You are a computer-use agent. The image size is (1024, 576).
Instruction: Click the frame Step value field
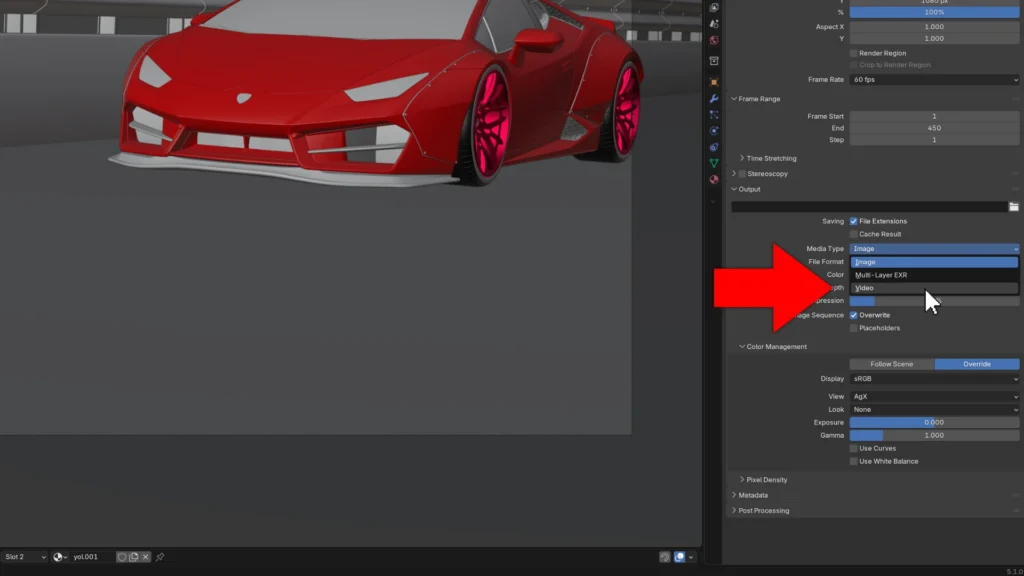point(934,140)
